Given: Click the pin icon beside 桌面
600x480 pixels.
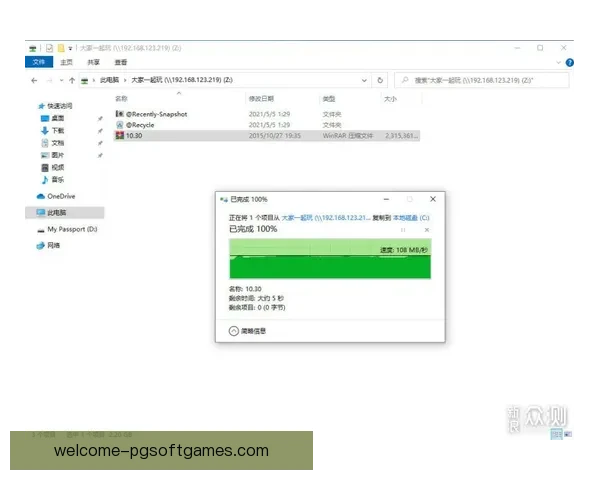Looking at the screenshot, I should (100, 119).
